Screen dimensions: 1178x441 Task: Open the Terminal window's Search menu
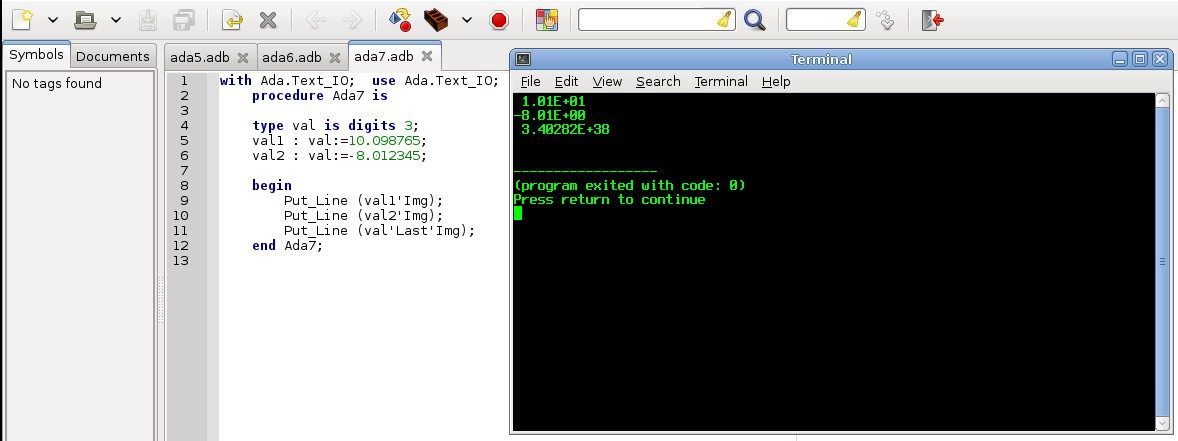[658, 81]
